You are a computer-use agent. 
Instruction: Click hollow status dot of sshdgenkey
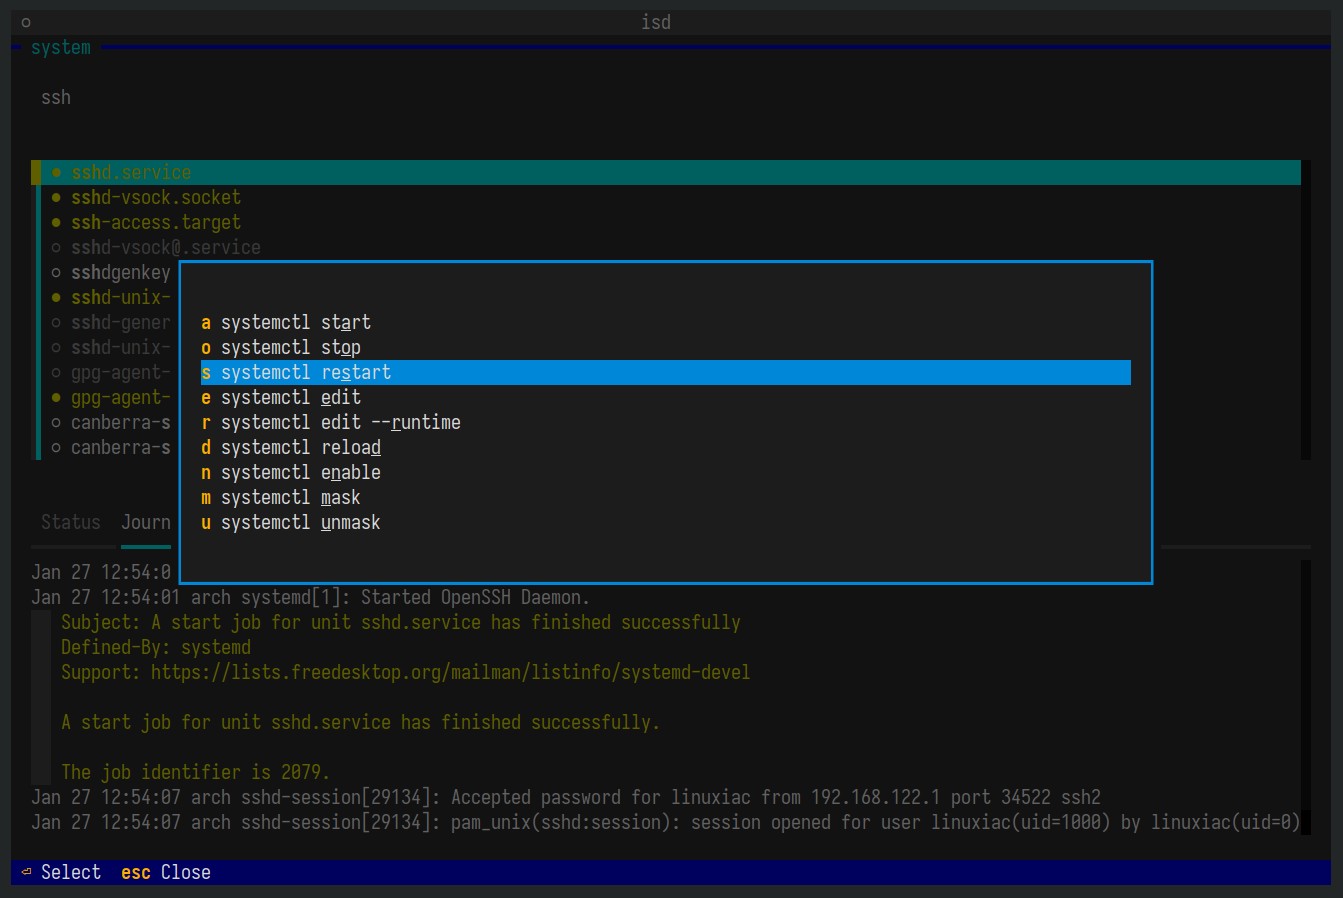click(x=56, y=272)
